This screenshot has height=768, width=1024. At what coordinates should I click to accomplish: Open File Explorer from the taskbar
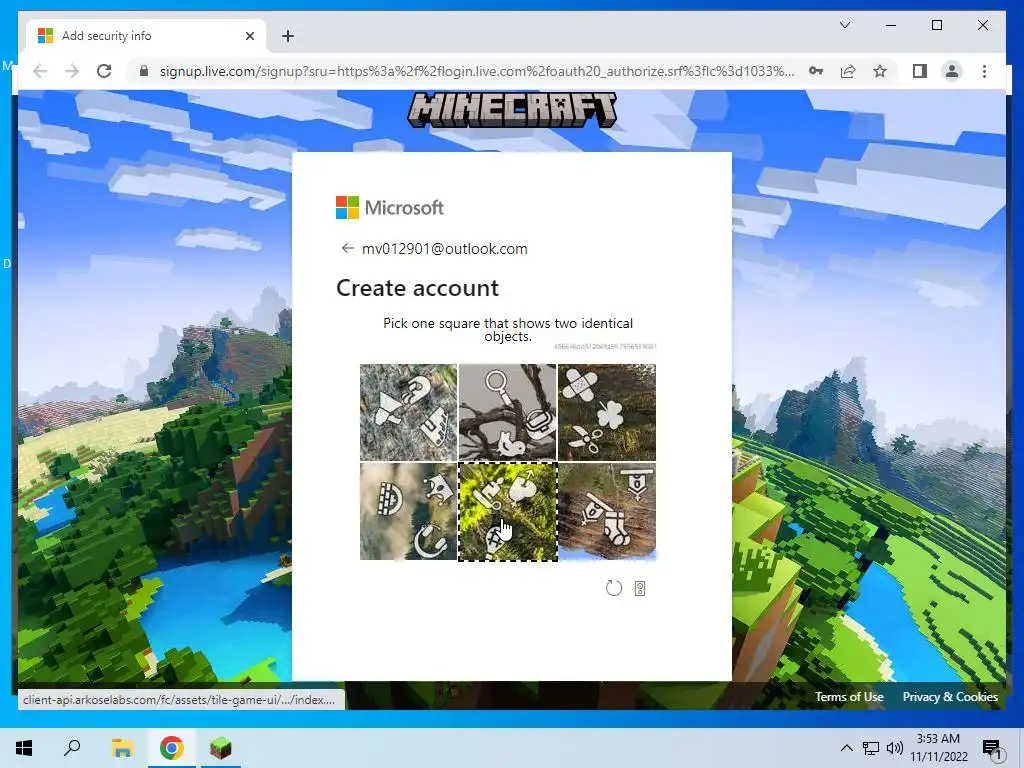(x=122, y=748)
